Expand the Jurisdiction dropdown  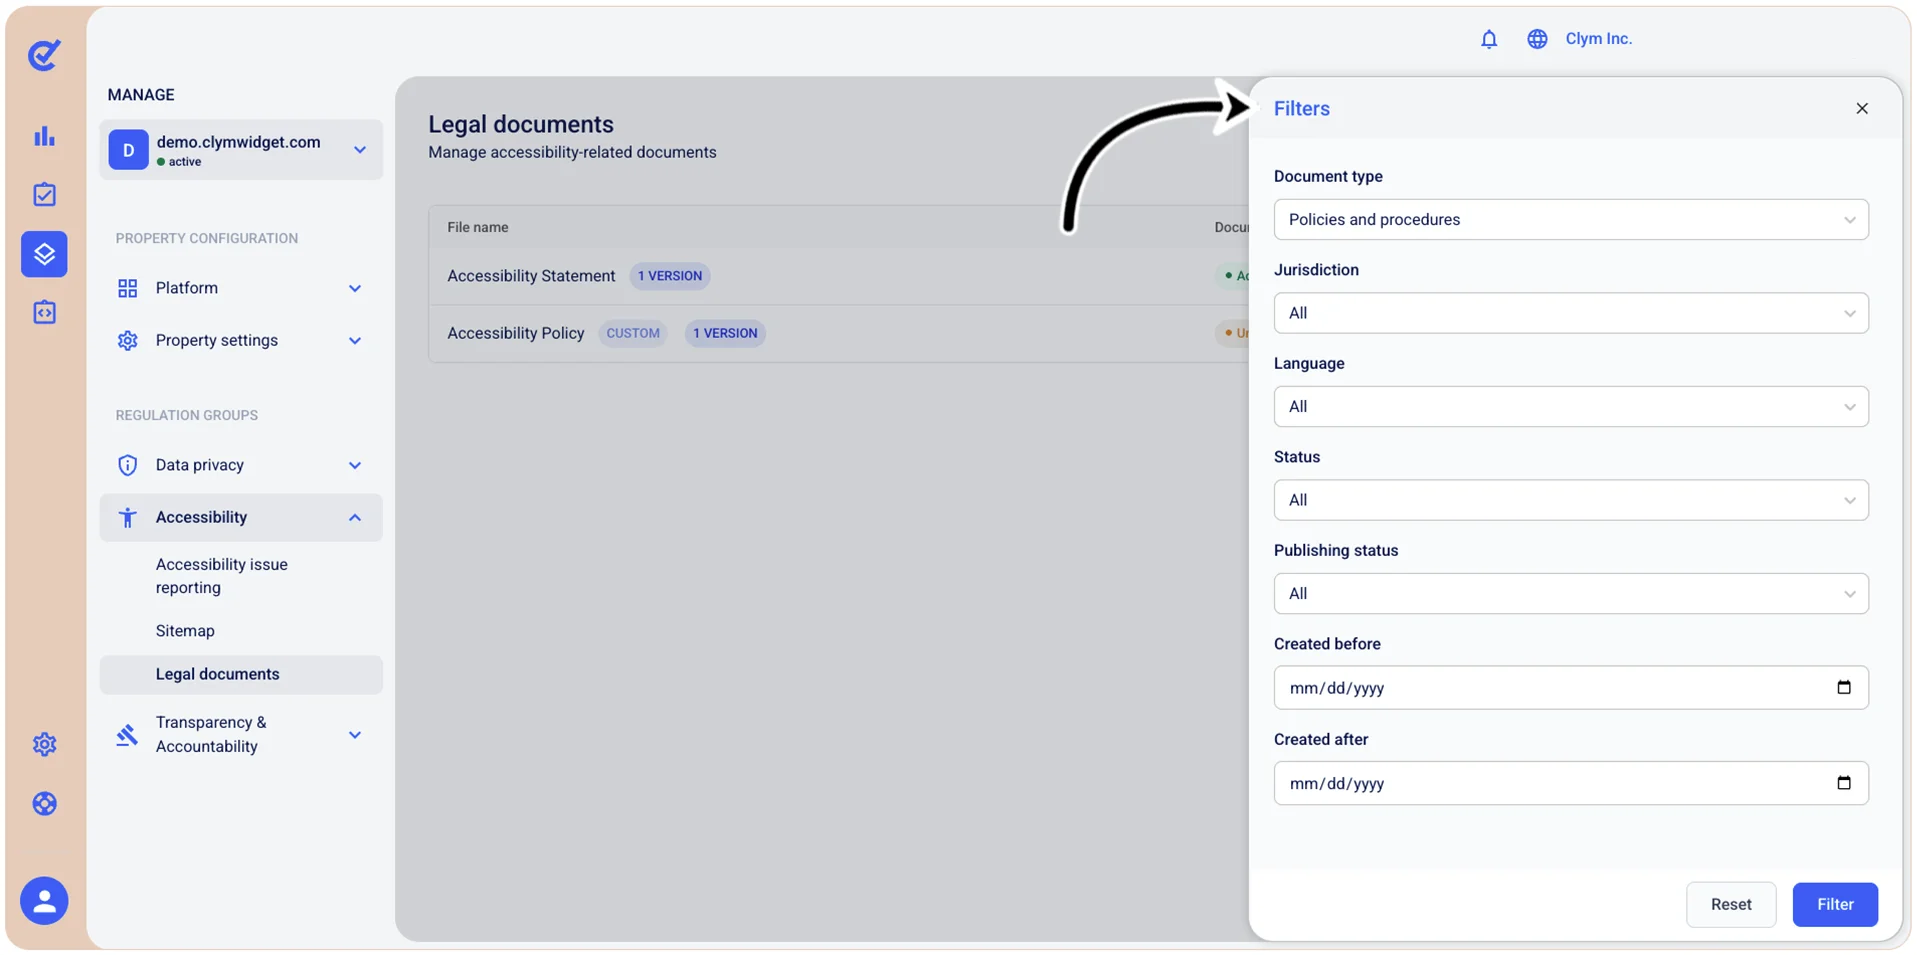1570,313
